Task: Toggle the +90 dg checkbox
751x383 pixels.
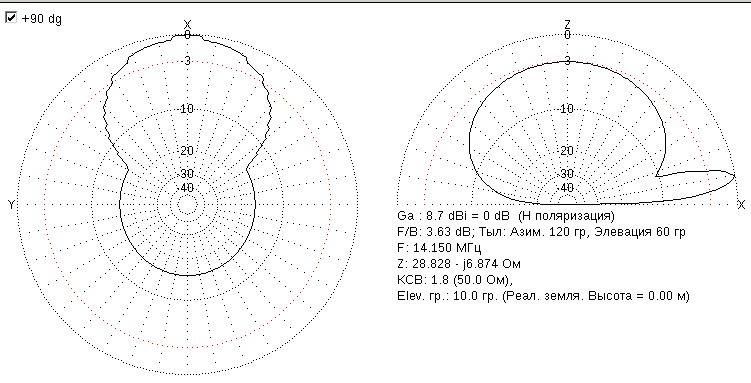Action: click(x=11, y=19)
